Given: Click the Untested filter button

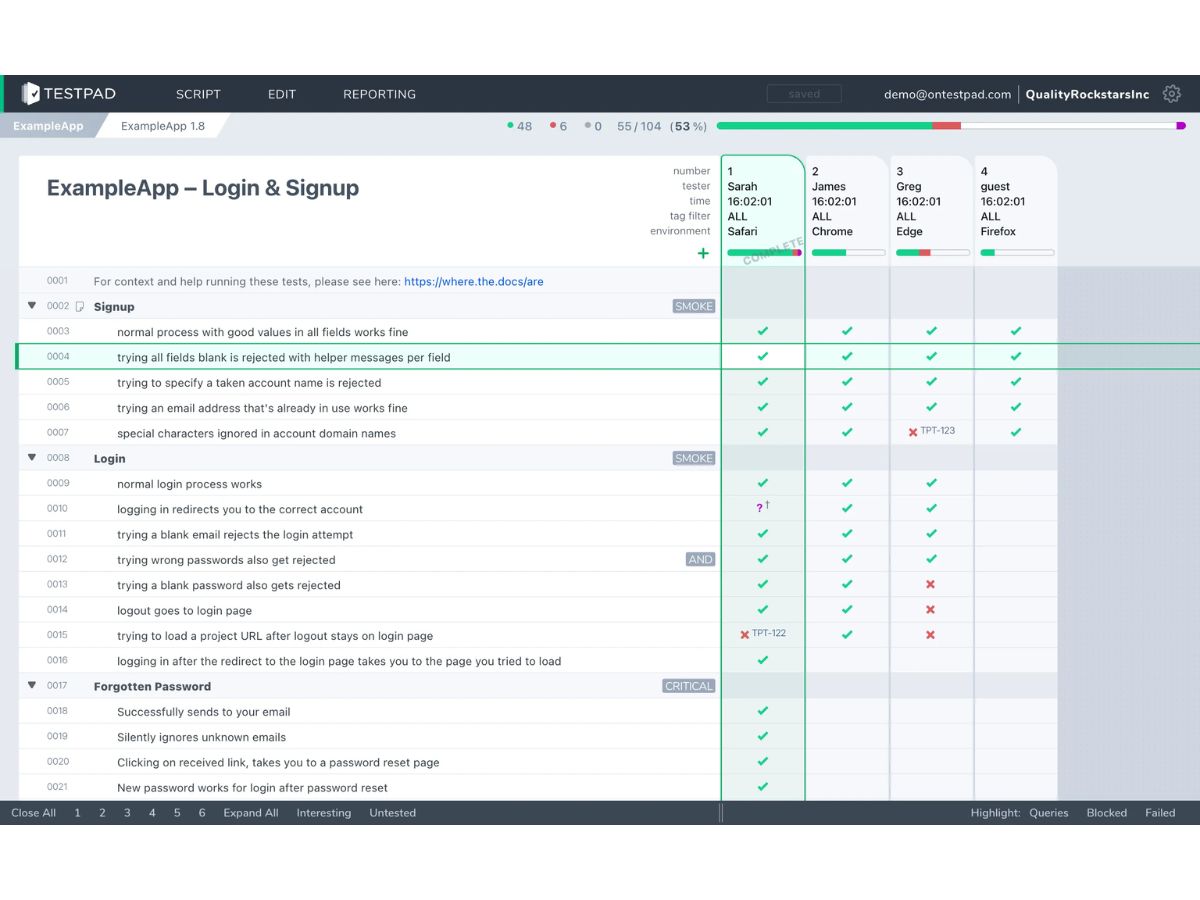Looking at the screenshot, I should point(392,813).
